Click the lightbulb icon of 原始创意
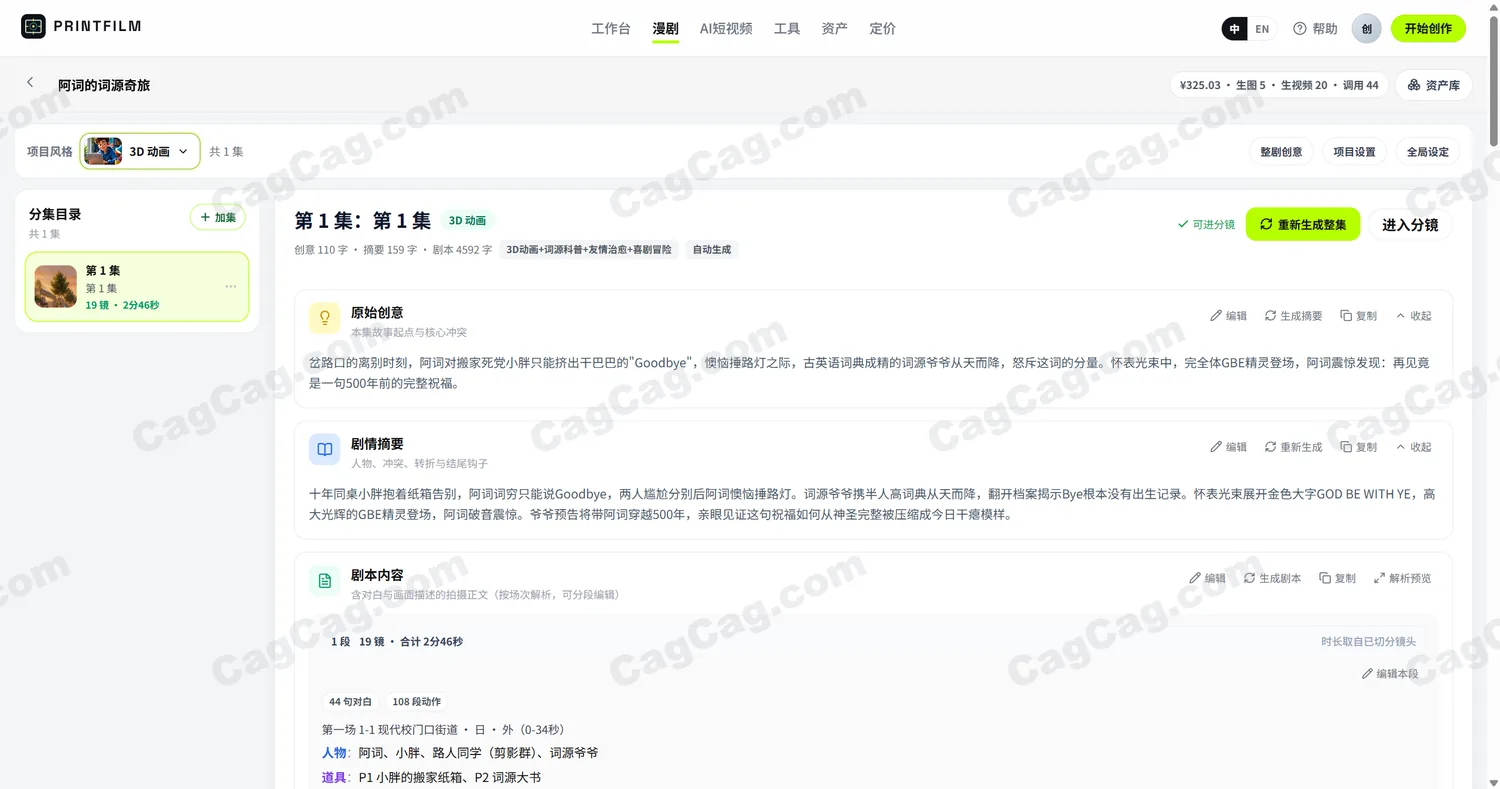 pyautogui.click(x=324, y=319)
